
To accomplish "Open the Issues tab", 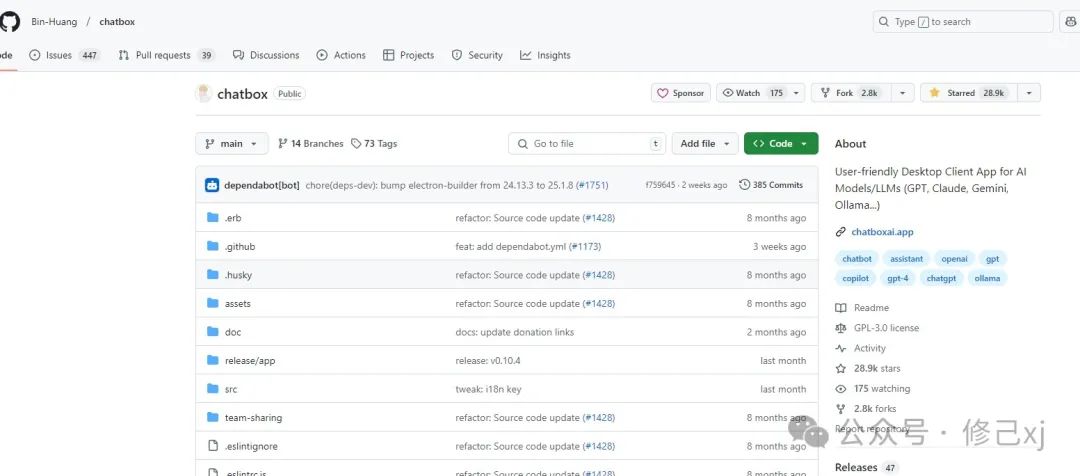I will [64, 55].
